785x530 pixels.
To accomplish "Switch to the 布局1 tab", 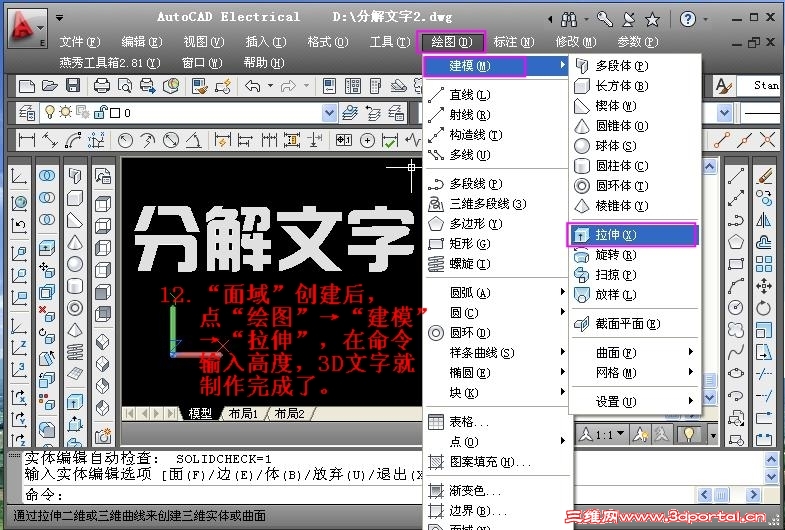I will (243, 413).
